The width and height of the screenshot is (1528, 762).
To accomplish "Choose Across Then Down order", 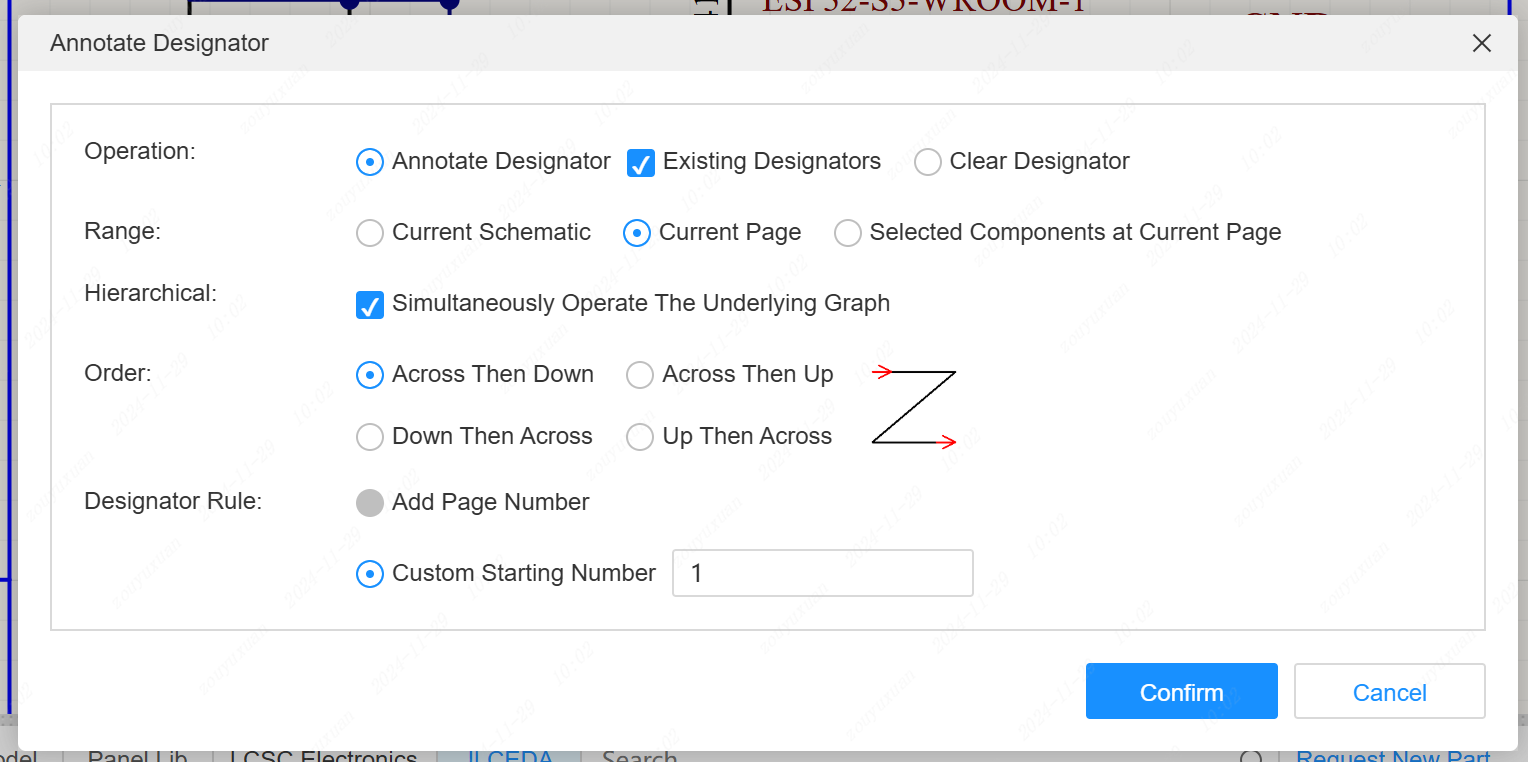I will point(370,375).
